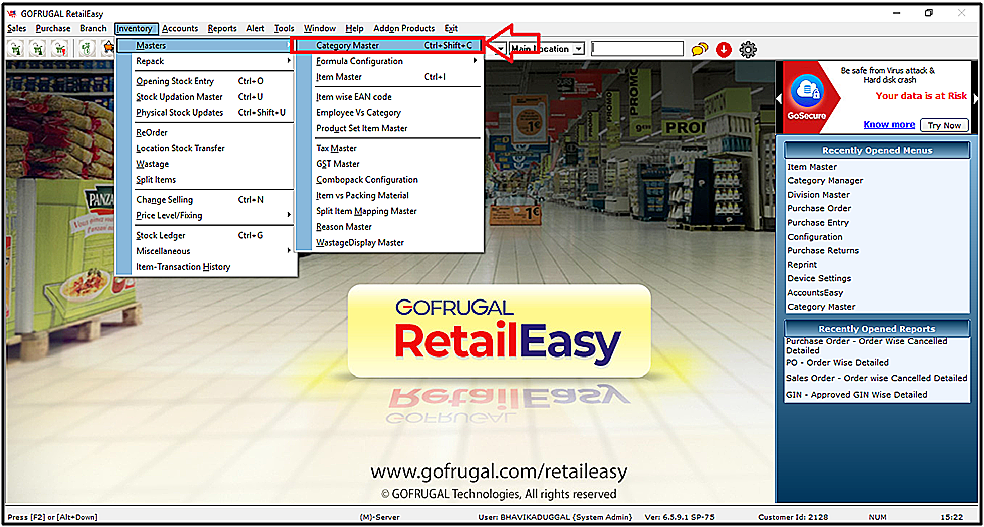Open Reason Master

(388, 226)
